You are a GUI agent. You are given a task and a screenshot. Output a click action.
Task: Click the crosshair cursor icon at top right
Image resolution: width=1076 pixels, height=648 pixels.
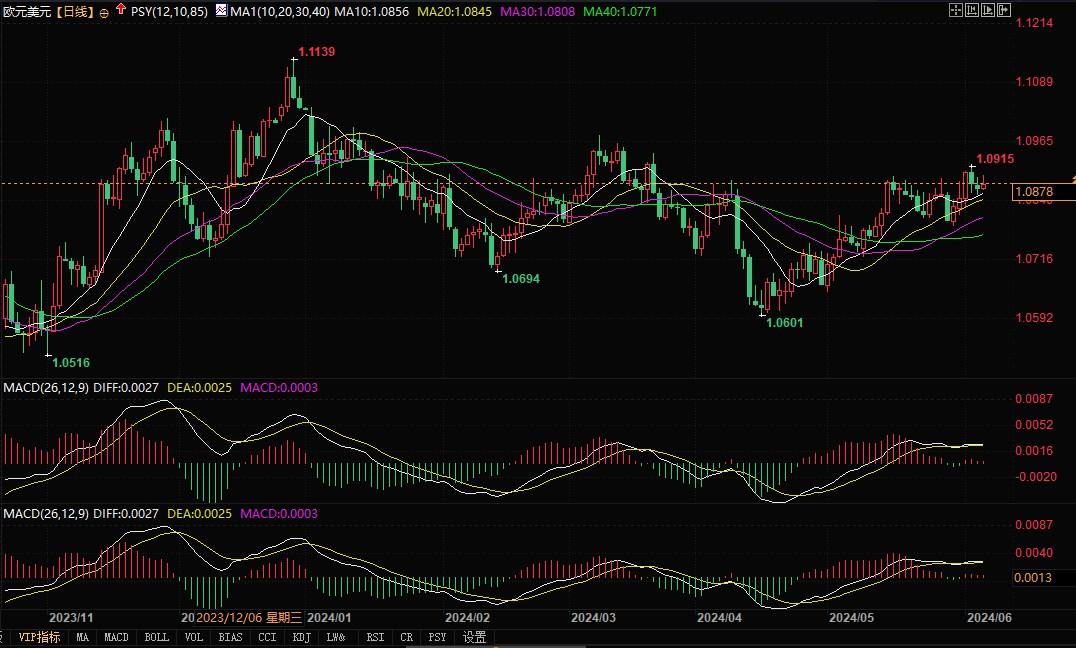[x=955, y=10]
